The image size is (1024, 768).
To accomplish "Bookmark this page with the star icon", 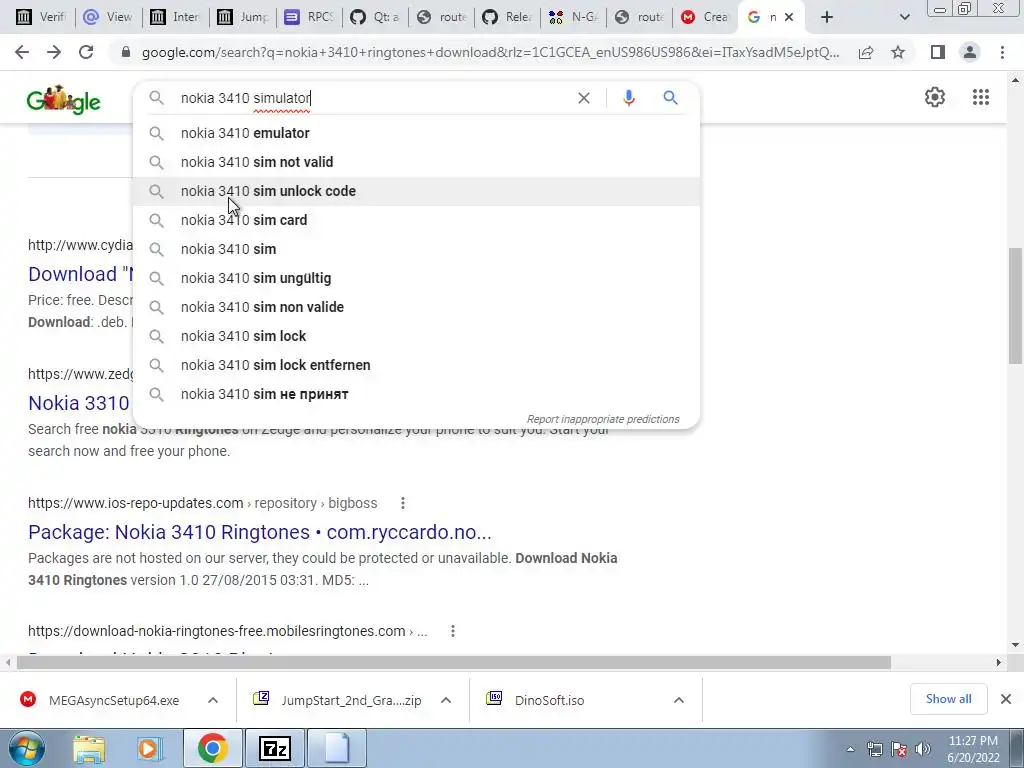I will (898, 52).
